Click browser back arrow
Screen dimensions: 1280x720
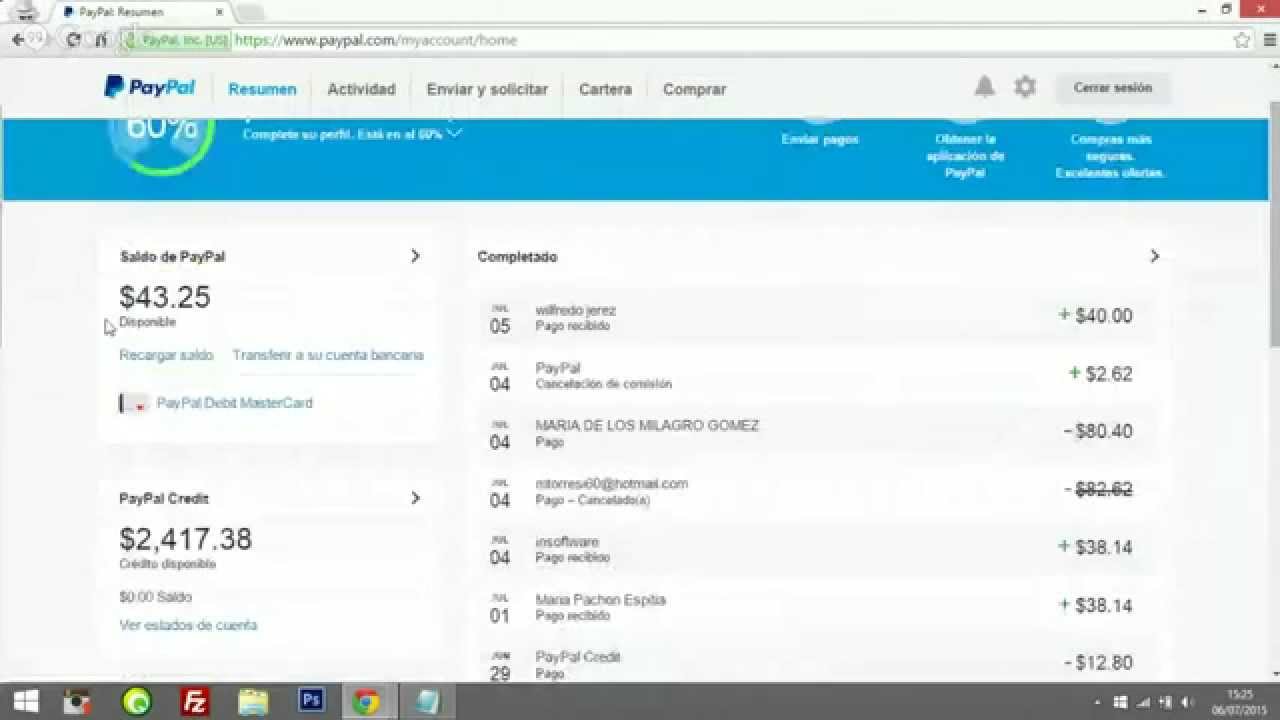pos(18,40)
